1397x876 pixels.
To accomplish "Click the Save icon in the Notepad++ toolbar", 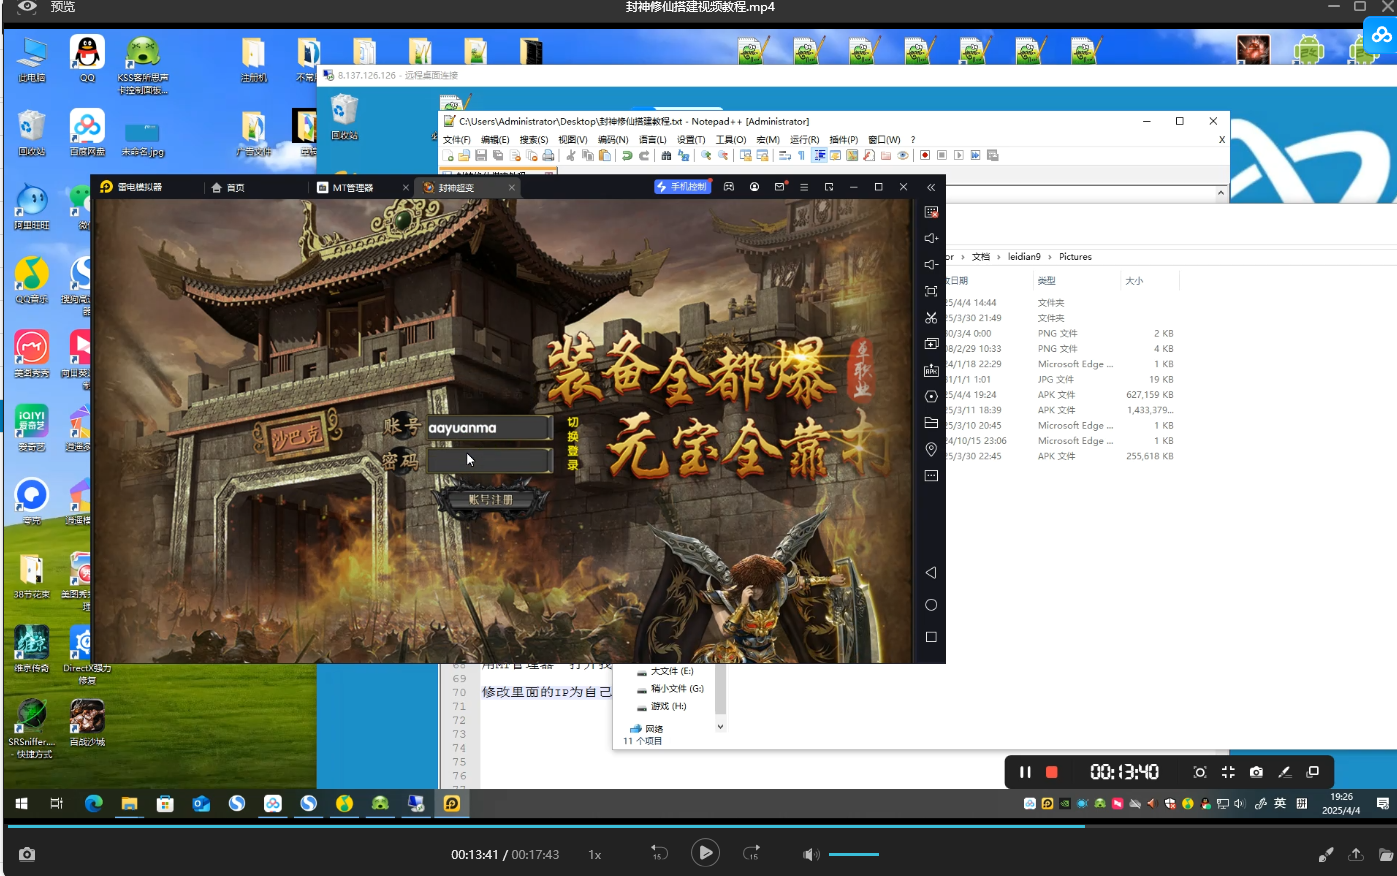I will point(481,155).
